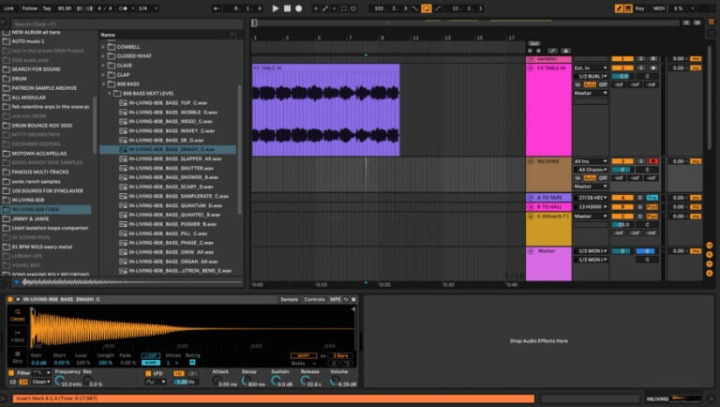Select Slice playback mode in Simpler
This screenshot has width=720, height=407.
(x=17, y=357)
